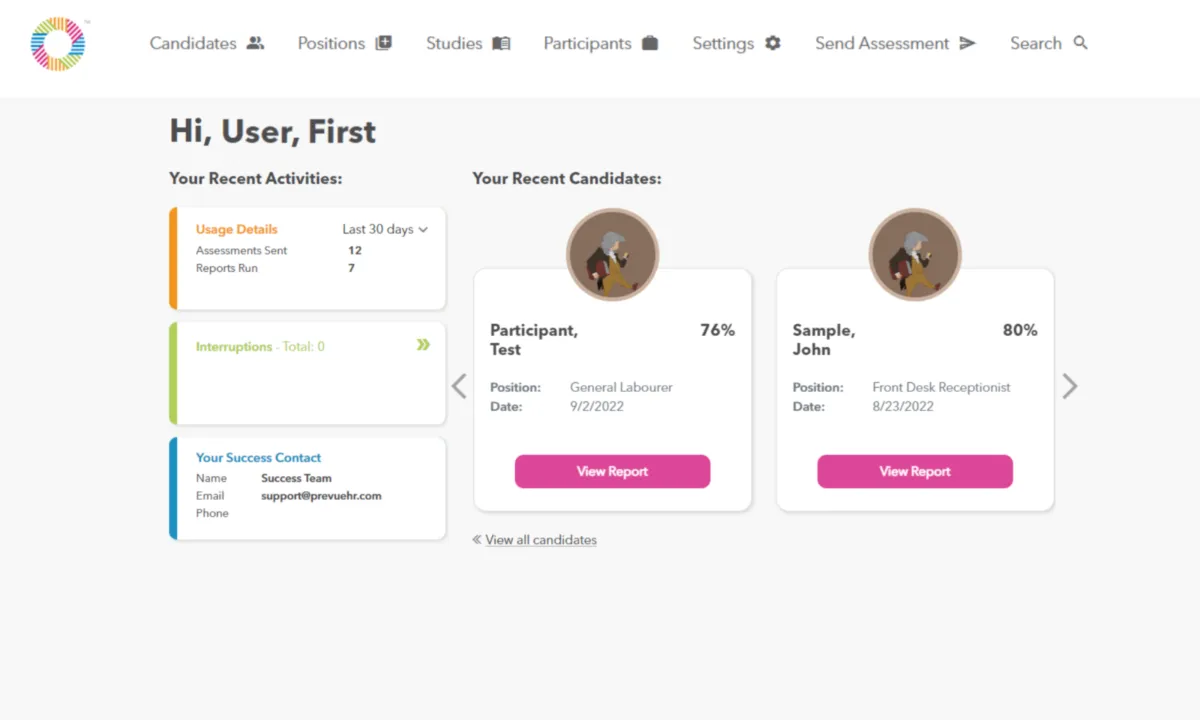
Task: Open the Studies menu item
Action: click(454, 43)
